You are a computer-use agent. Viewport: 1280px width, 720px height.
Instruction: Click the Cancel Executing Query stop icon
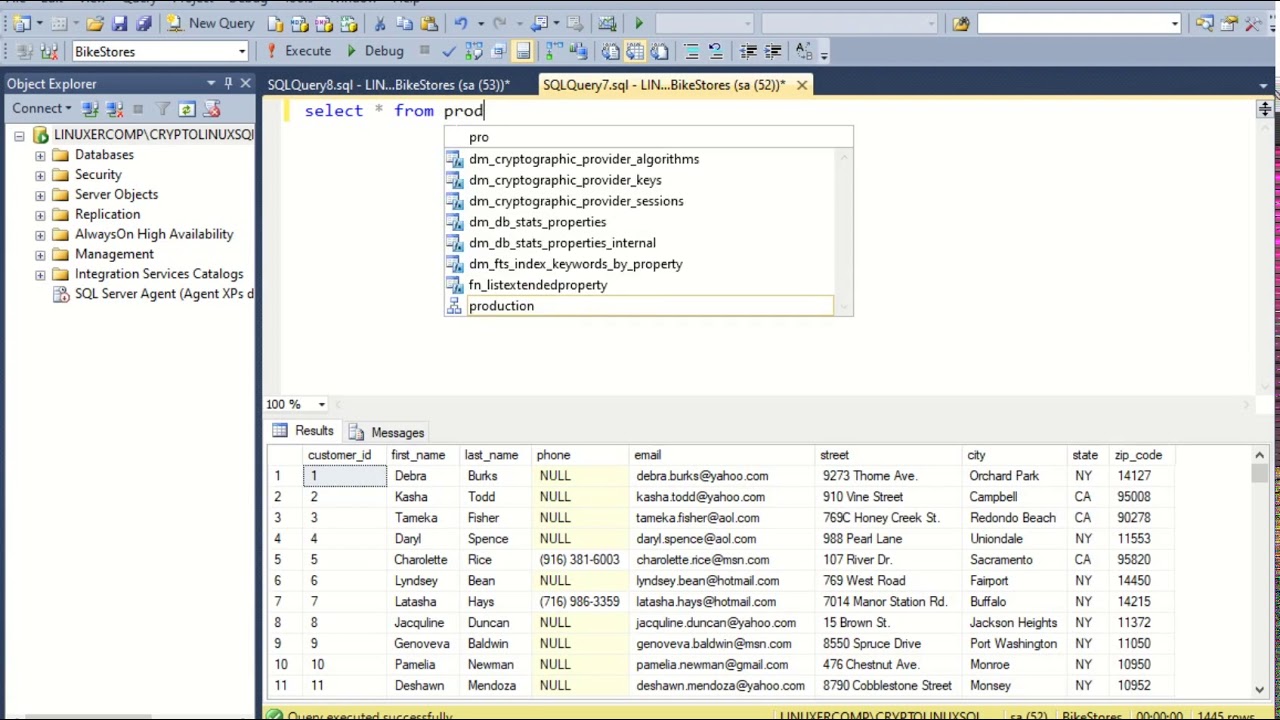pos(425,51)
